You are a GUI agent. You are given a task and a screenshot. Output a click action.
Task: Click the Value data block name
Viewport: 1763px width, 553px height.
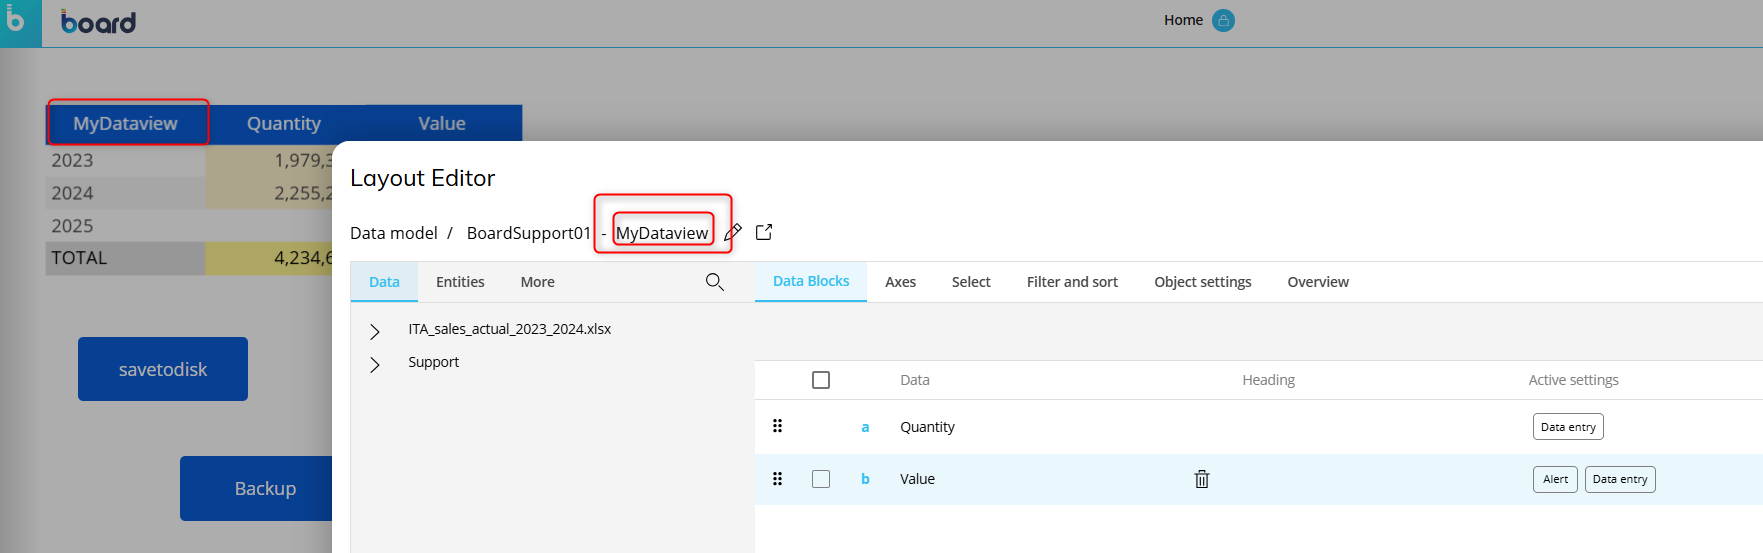[x=917, y=479]
